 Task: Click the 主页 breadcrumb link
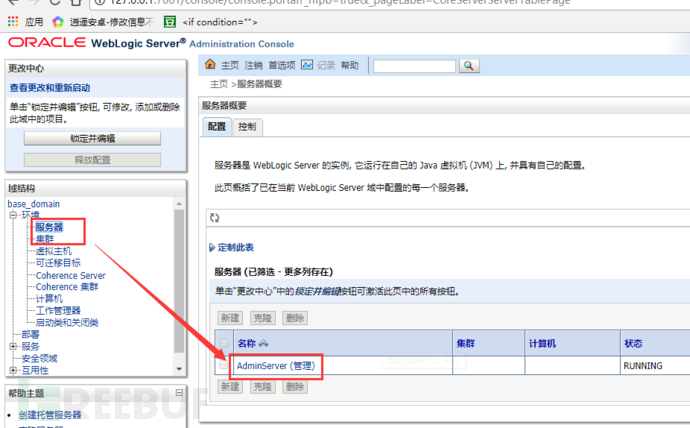[219, 84]
